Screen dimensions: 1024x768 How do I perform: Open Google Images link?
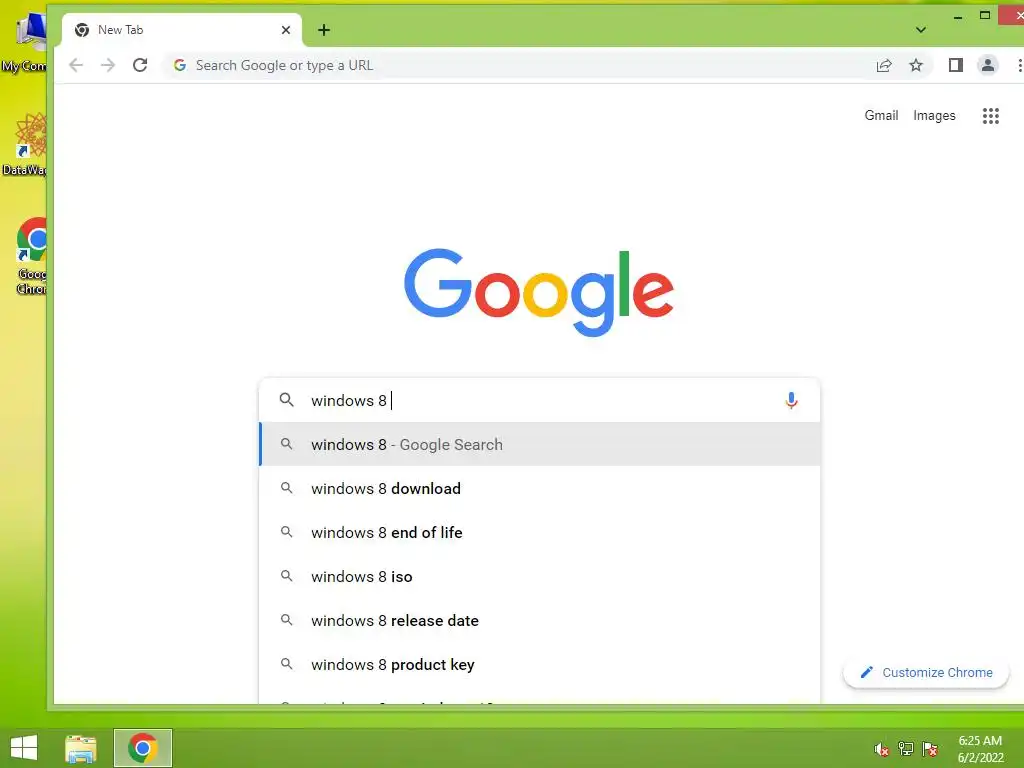click(x=934, y=116)
